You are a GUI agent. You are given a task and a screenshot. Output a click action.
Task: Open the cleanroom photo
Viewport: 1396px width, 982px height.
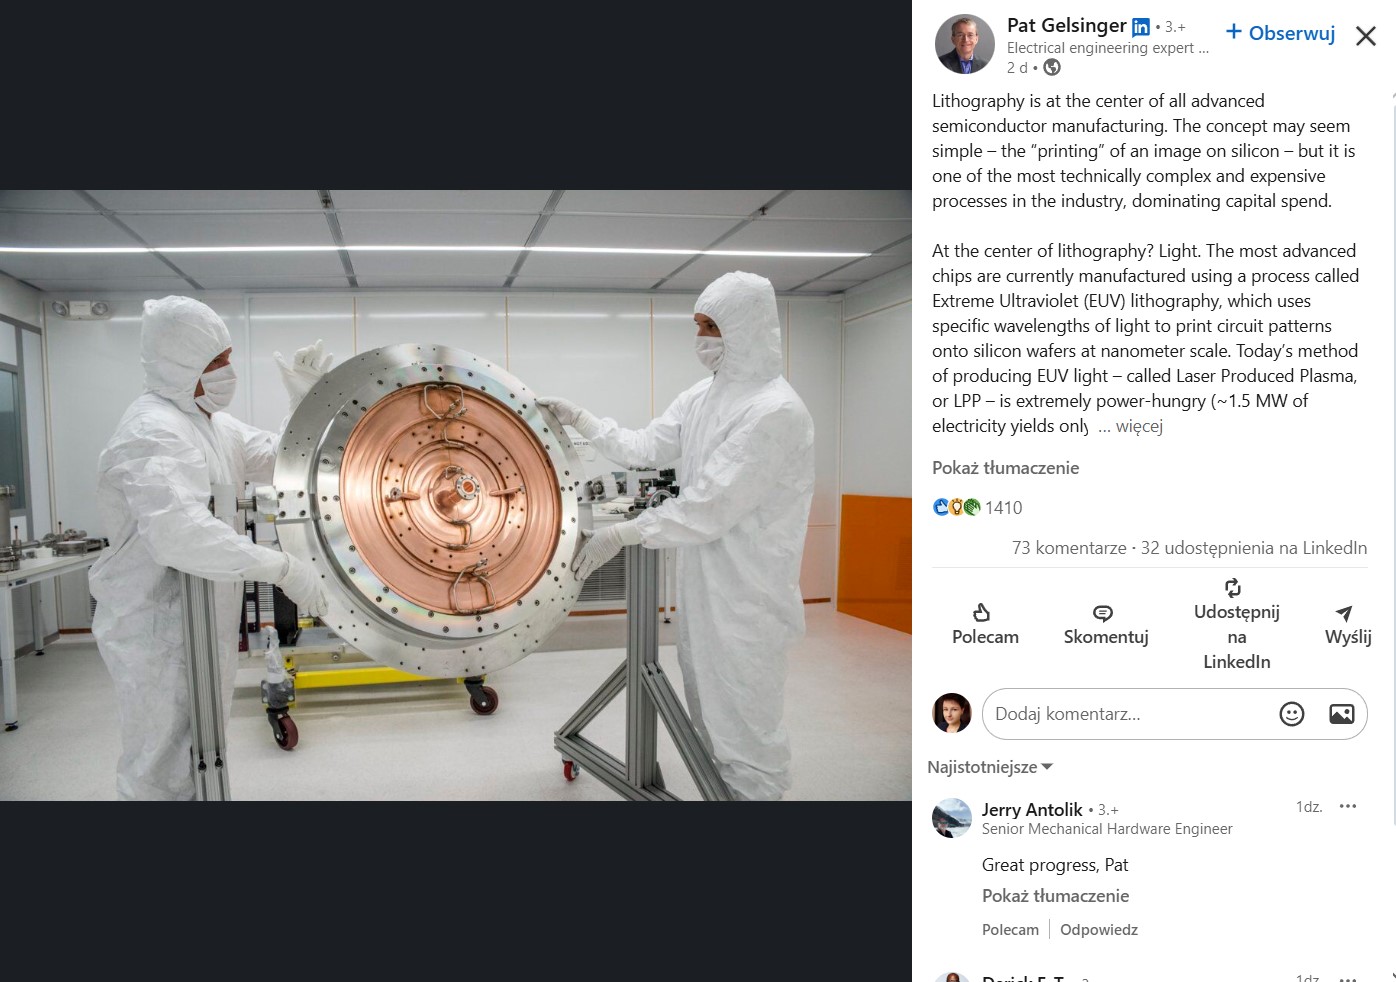456,495
